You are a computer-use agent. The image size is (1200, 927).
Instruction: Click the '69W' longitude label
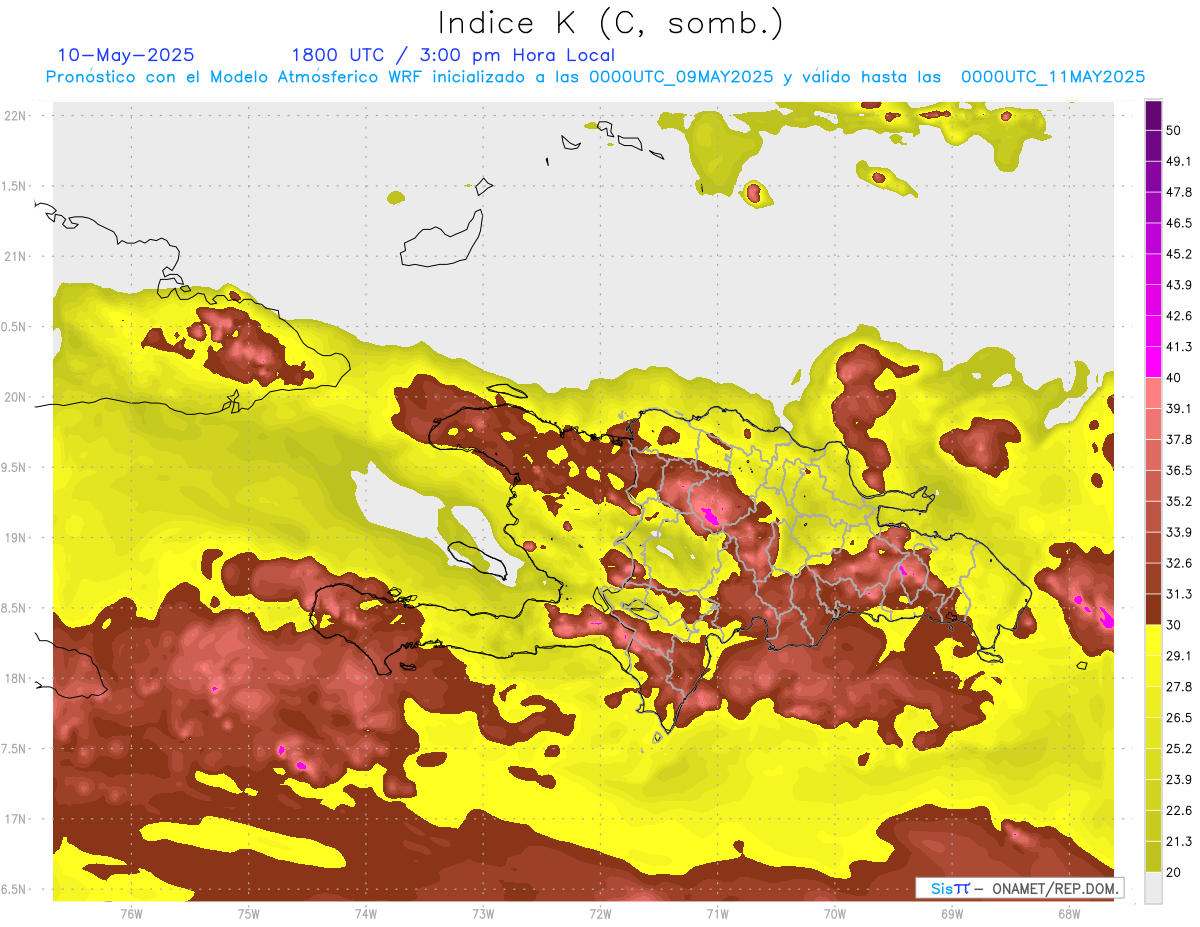952,914
